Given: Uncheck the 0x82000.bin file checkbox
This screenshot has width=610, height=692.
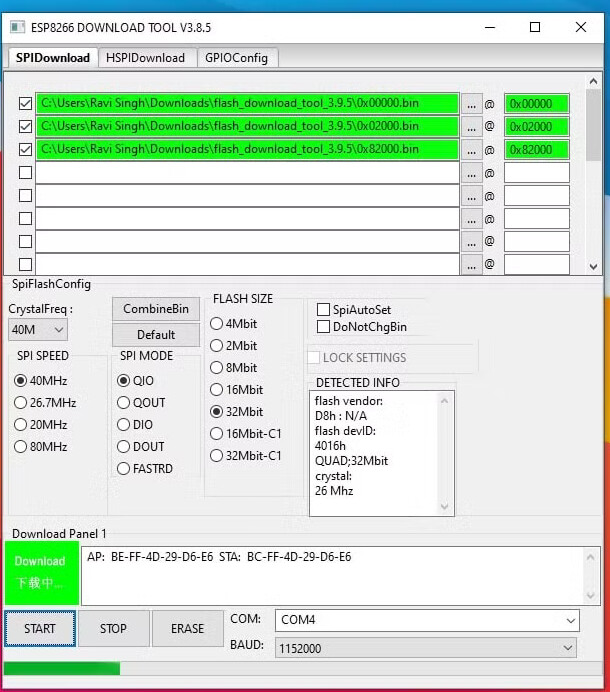Looking at the screenshot, I should 26,150.
